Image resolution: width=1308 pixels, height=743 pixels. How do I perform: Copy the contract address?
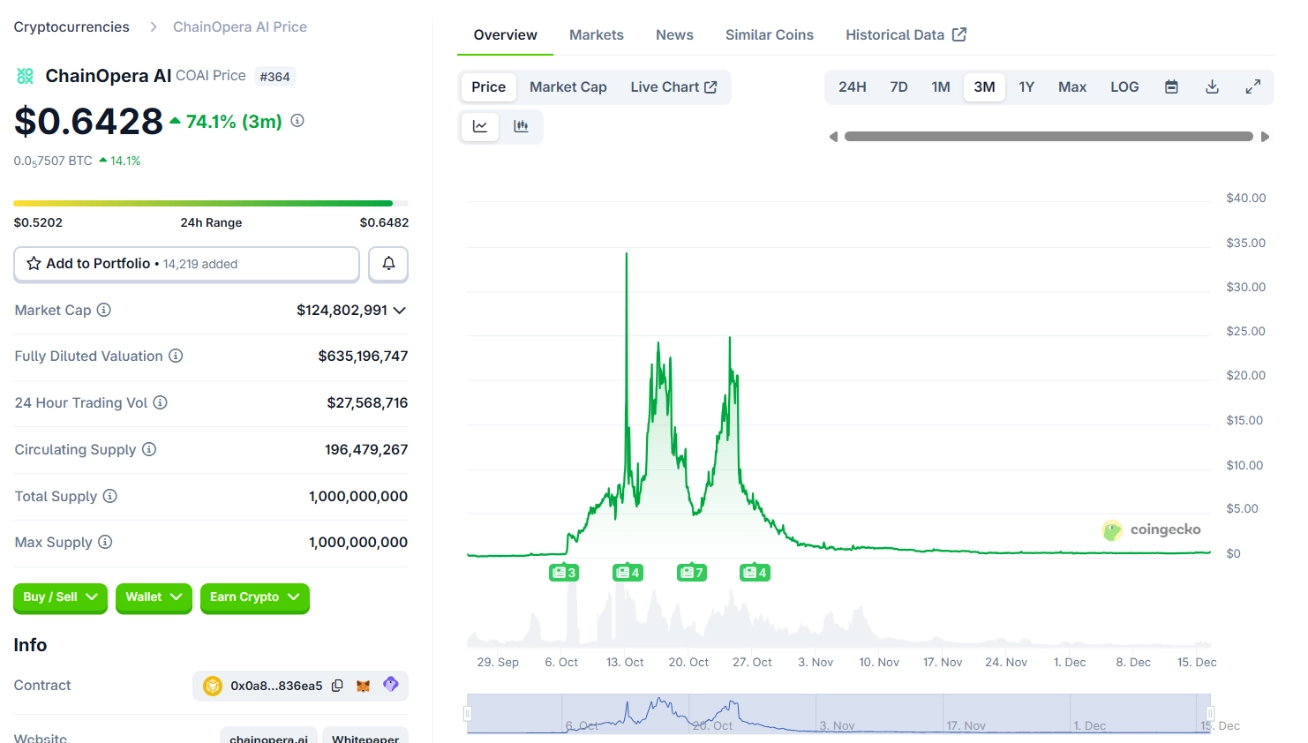click(337, 685)
